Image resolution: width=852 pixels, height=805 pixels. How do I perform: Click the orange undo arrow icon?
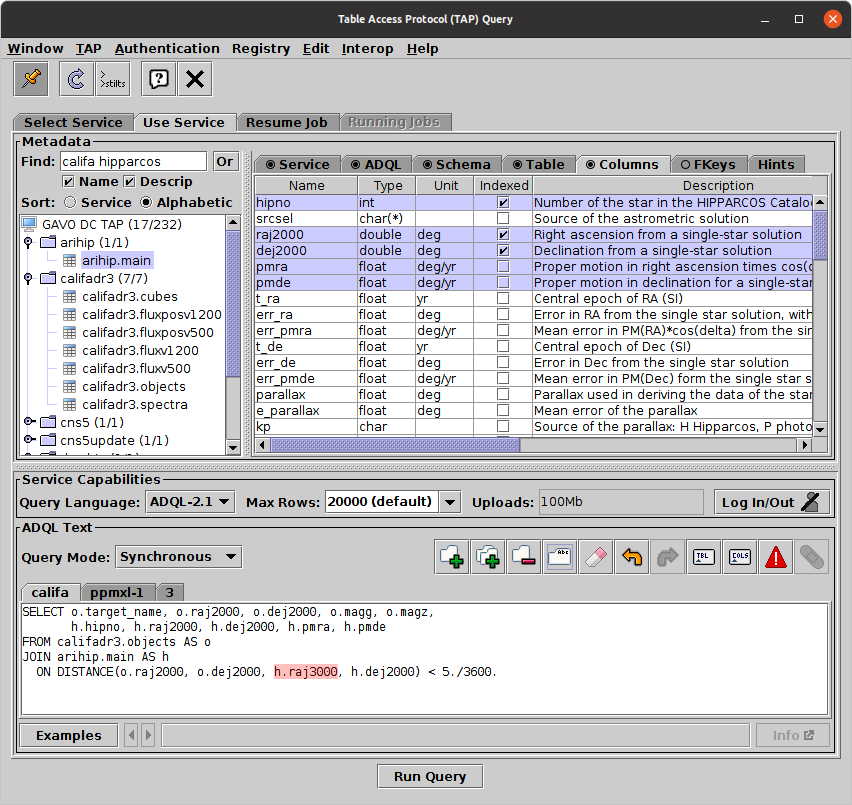[630, 557]
